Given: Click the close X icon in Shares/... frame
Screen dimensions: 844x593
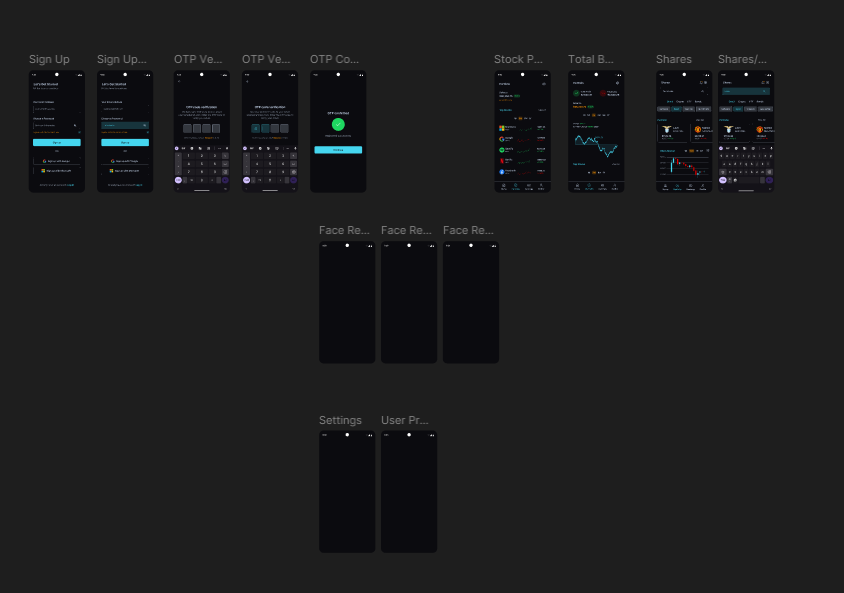Looking at the screenshot, I should [768, 82].
